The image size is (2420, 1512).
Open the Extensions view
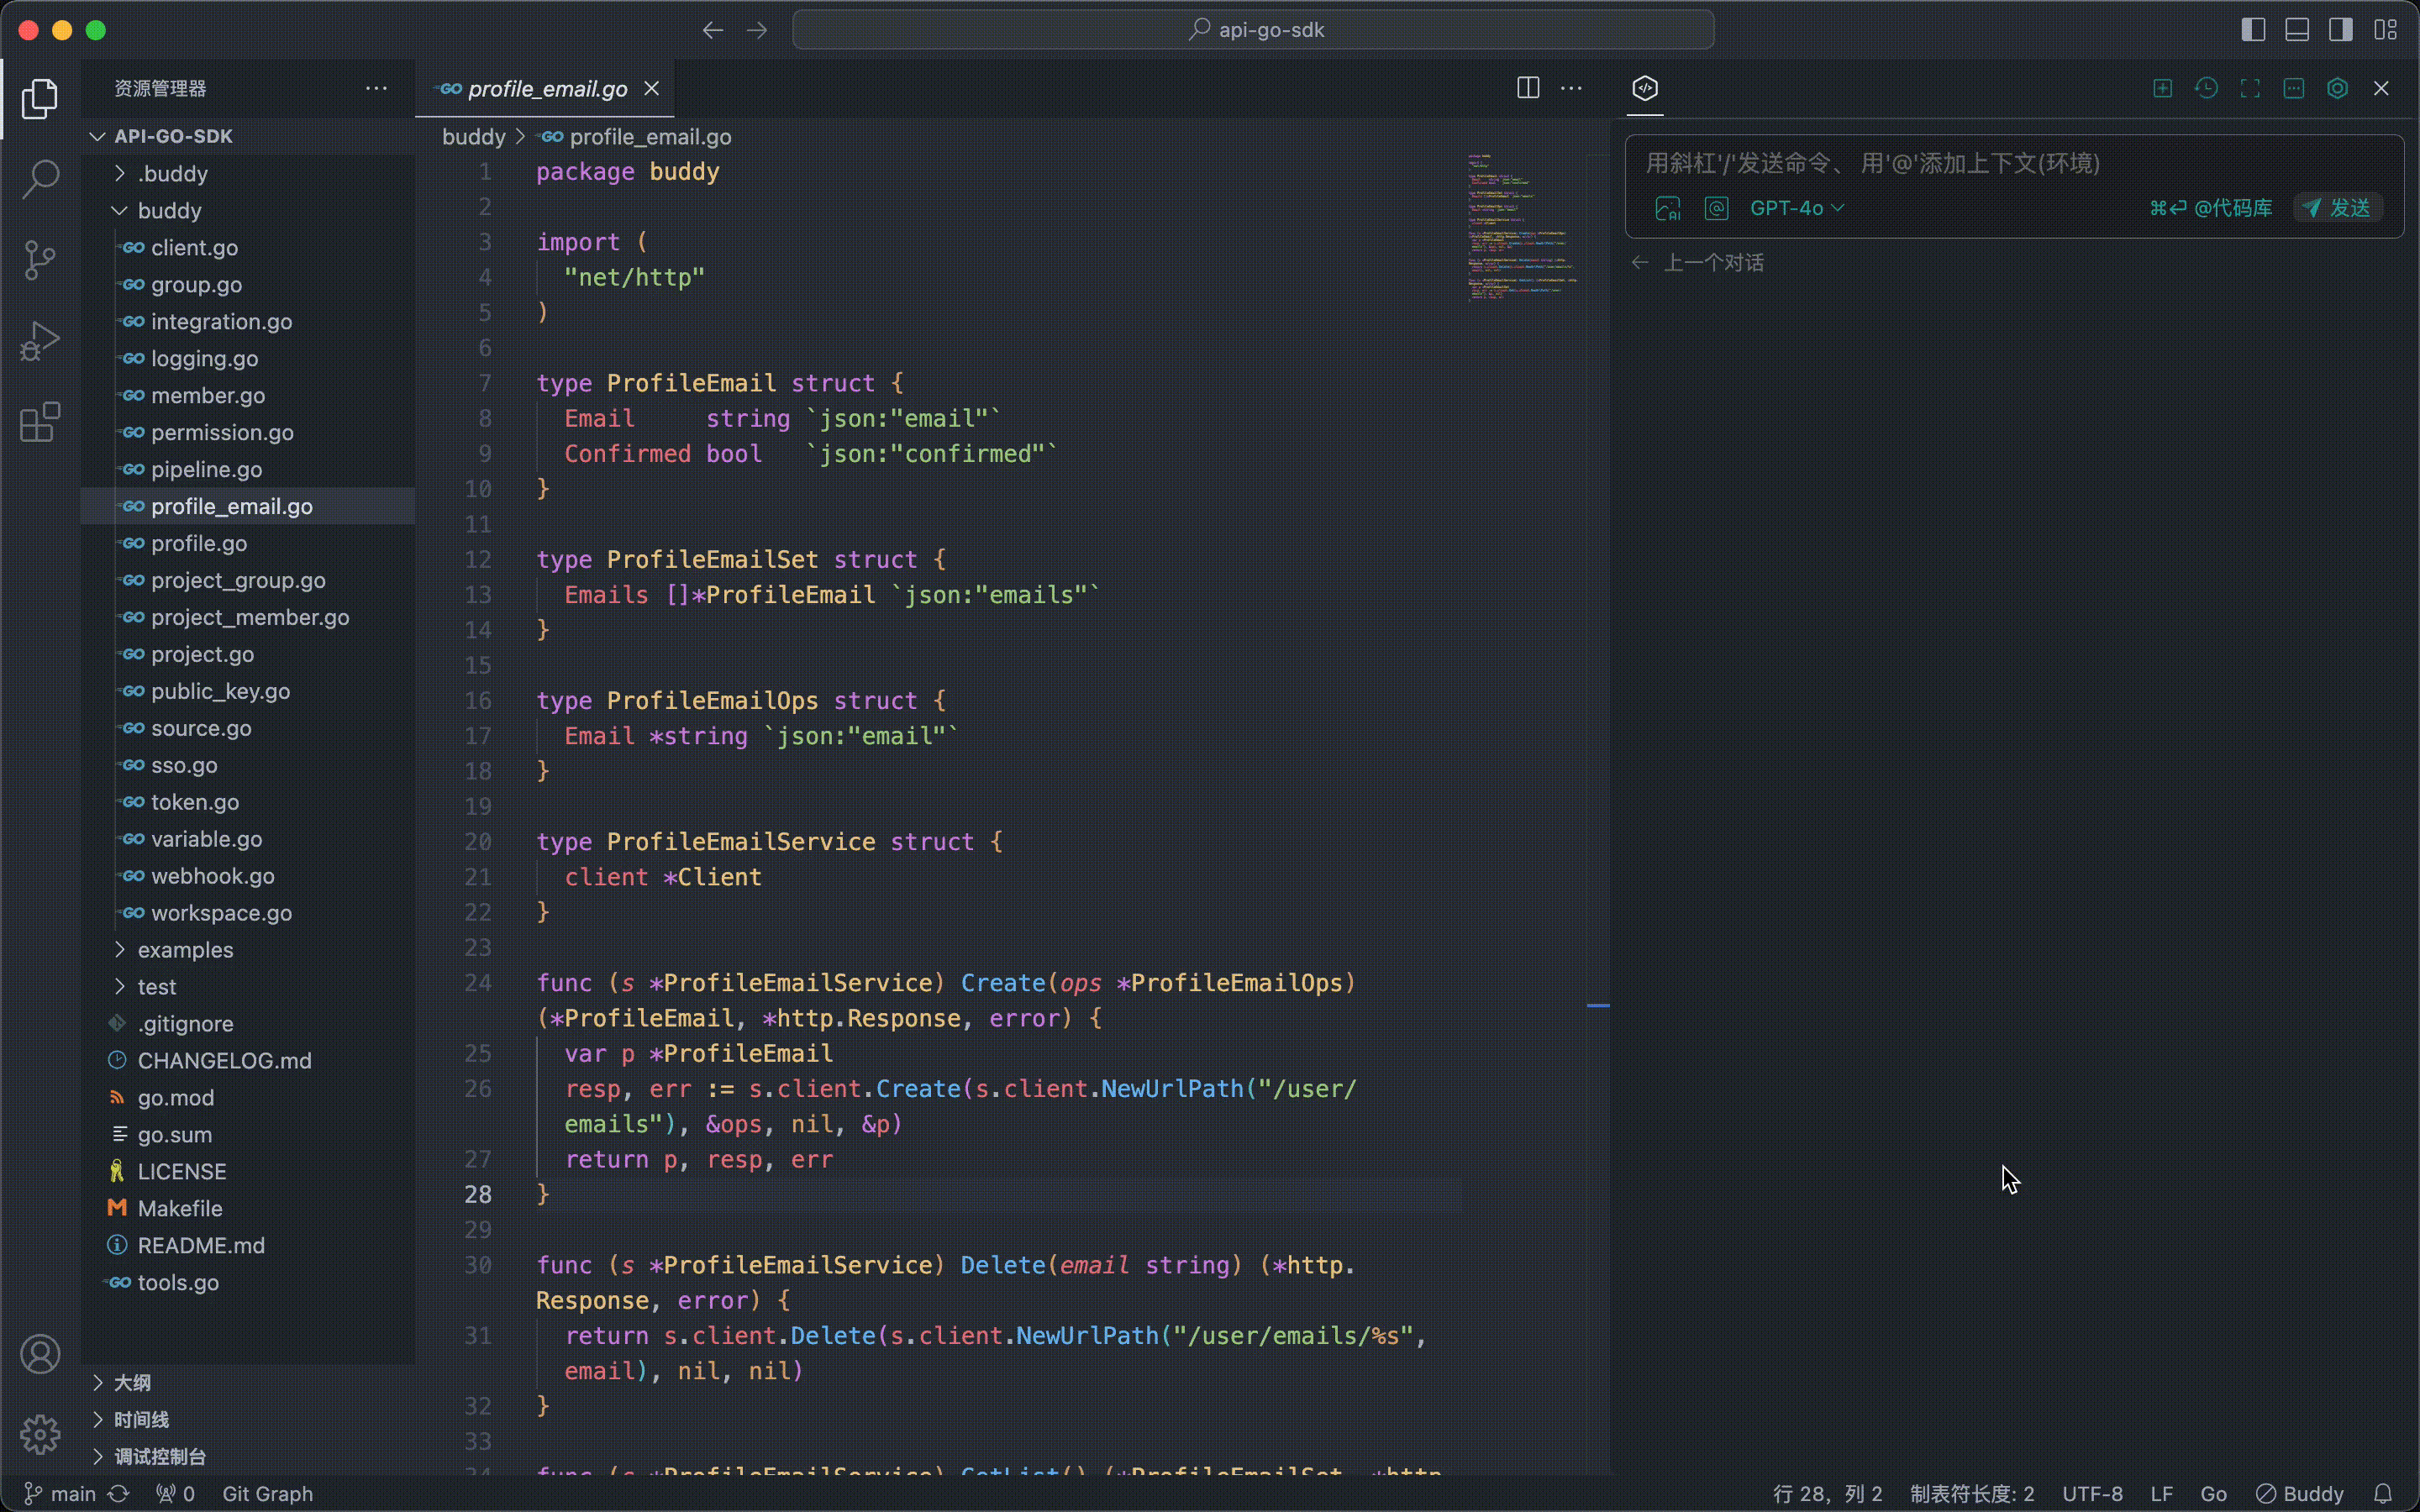40,422
